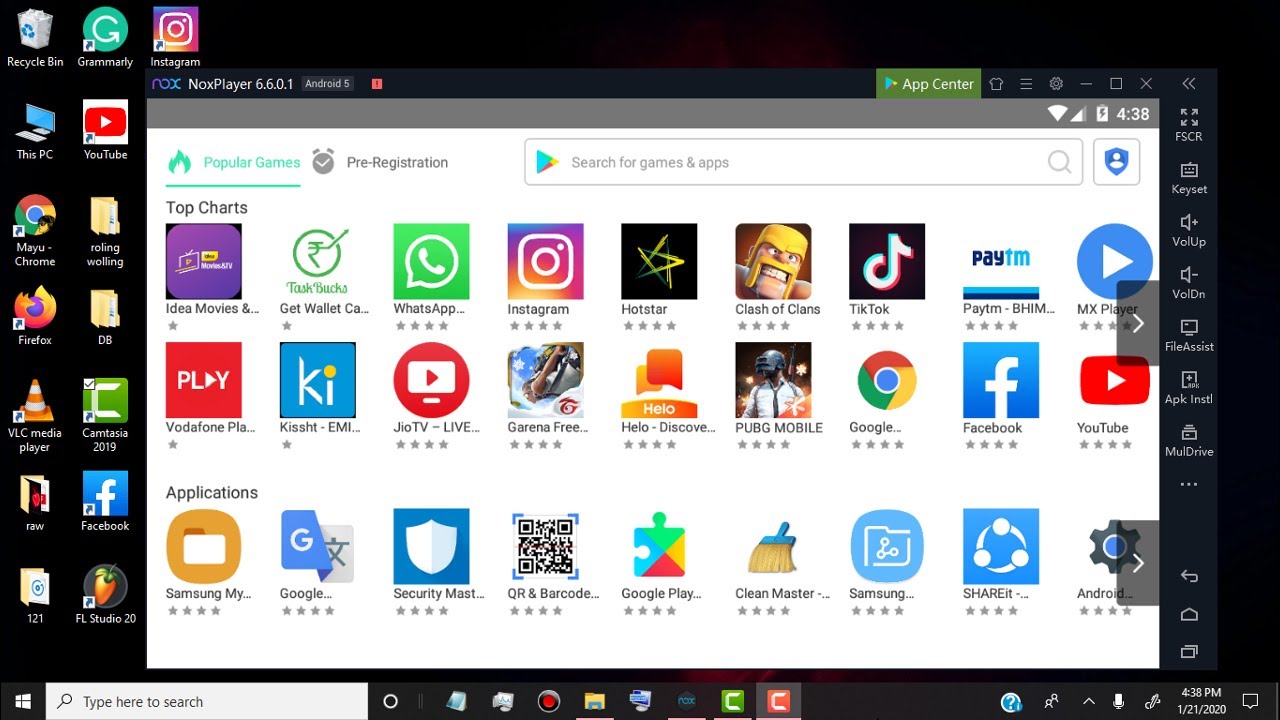Click the taskbar Type here to search box

(208, 701)
